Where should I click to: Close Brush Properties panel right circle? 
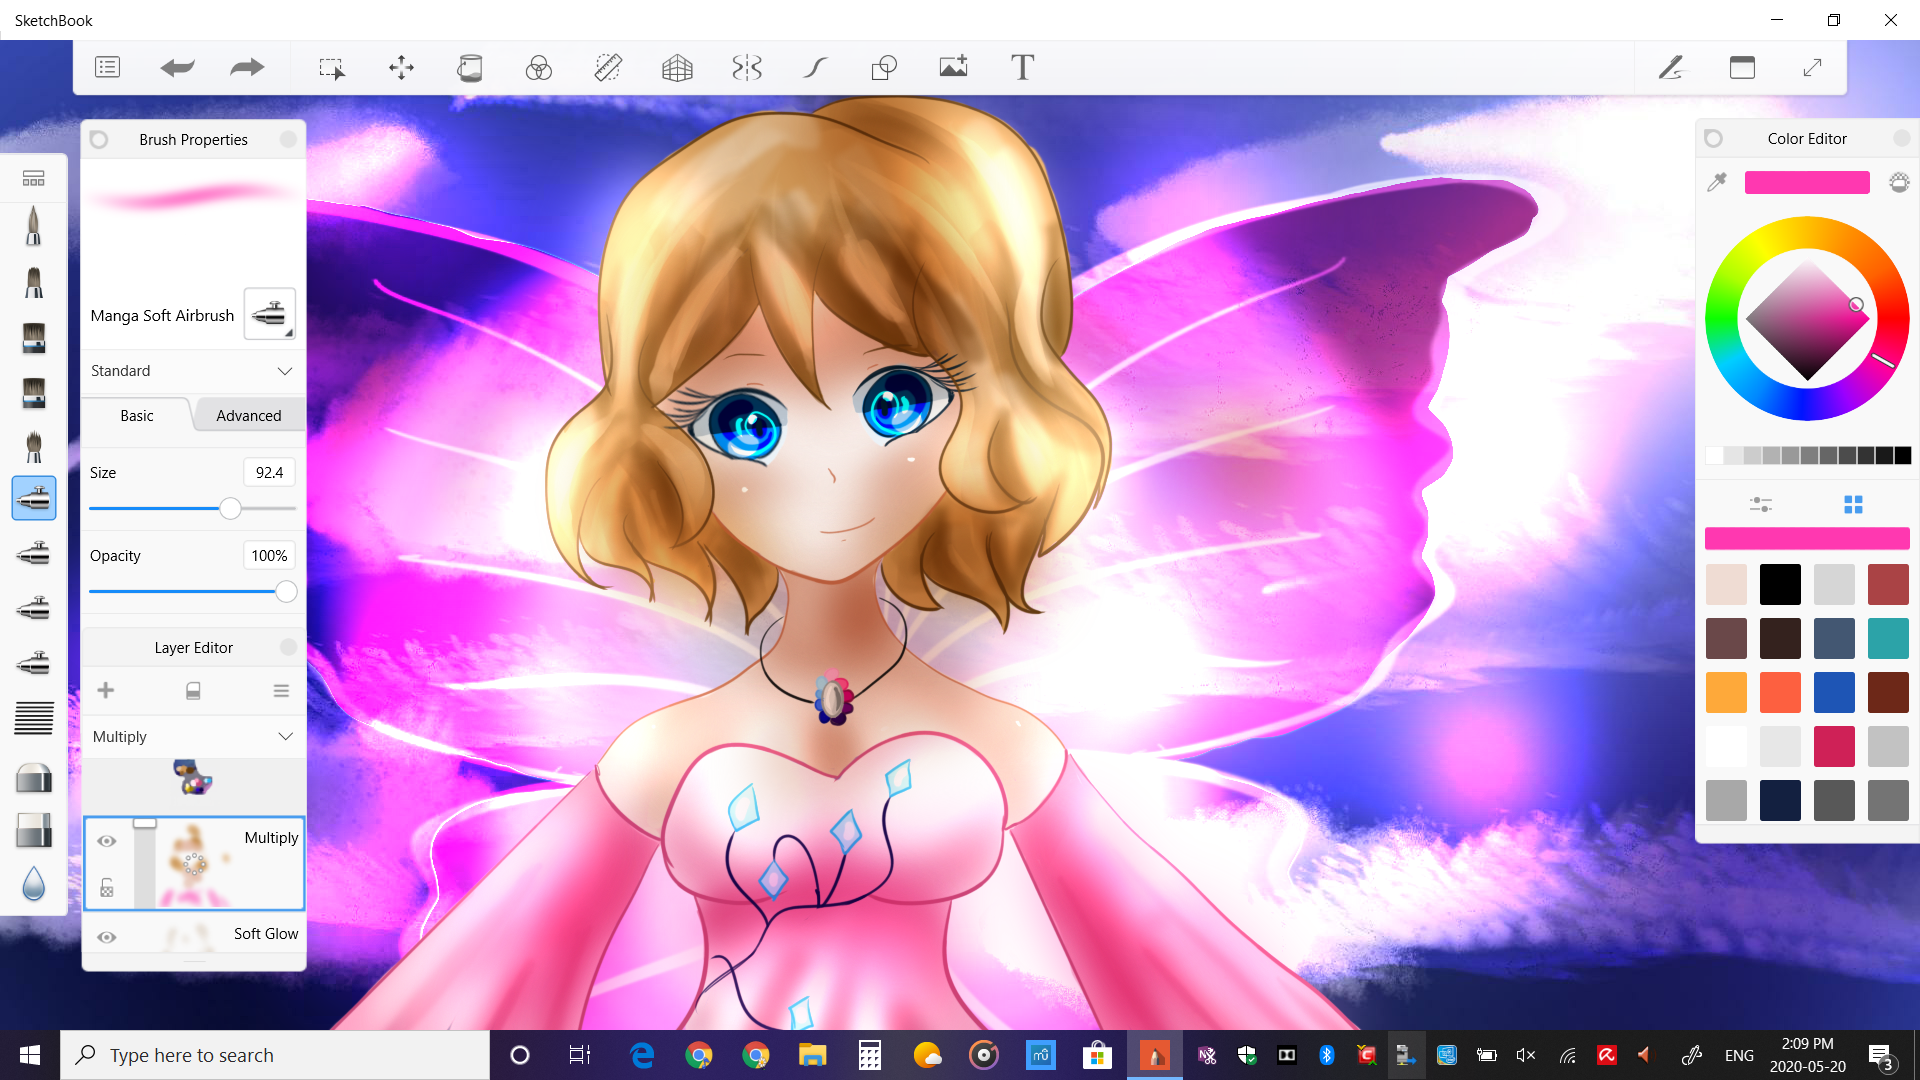288,139
